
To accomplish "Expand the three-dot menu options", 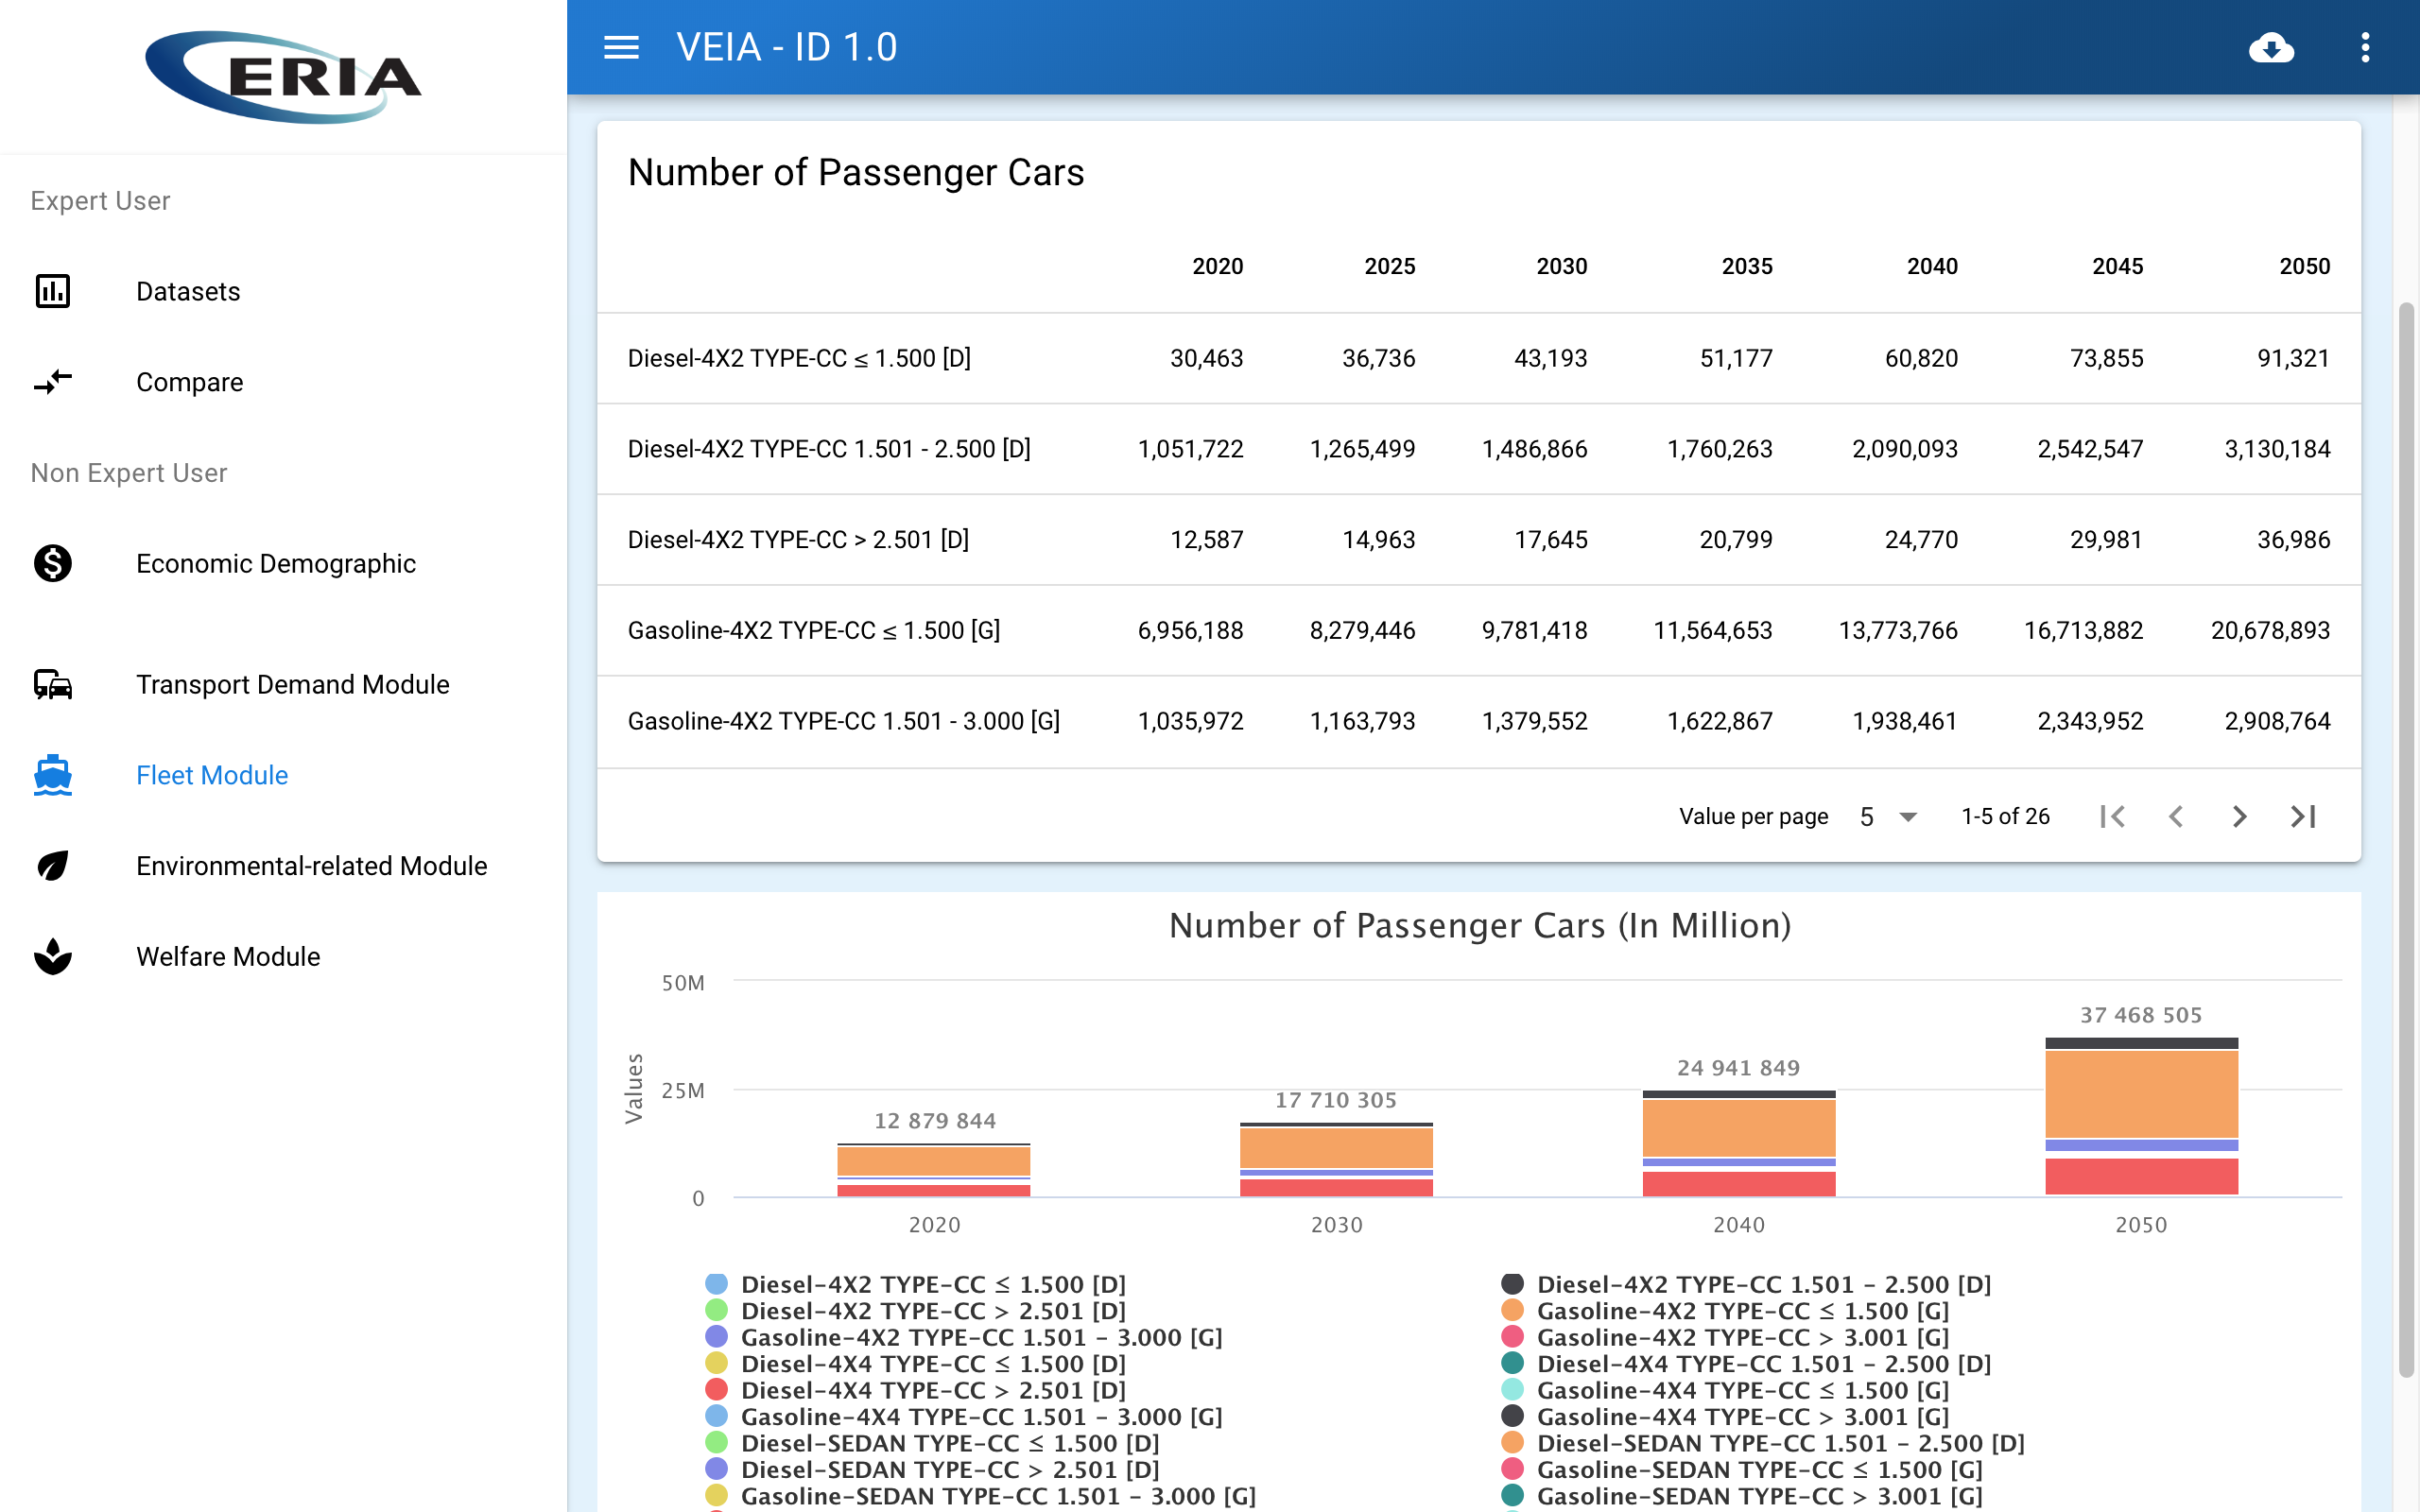I will [2364, 47].
